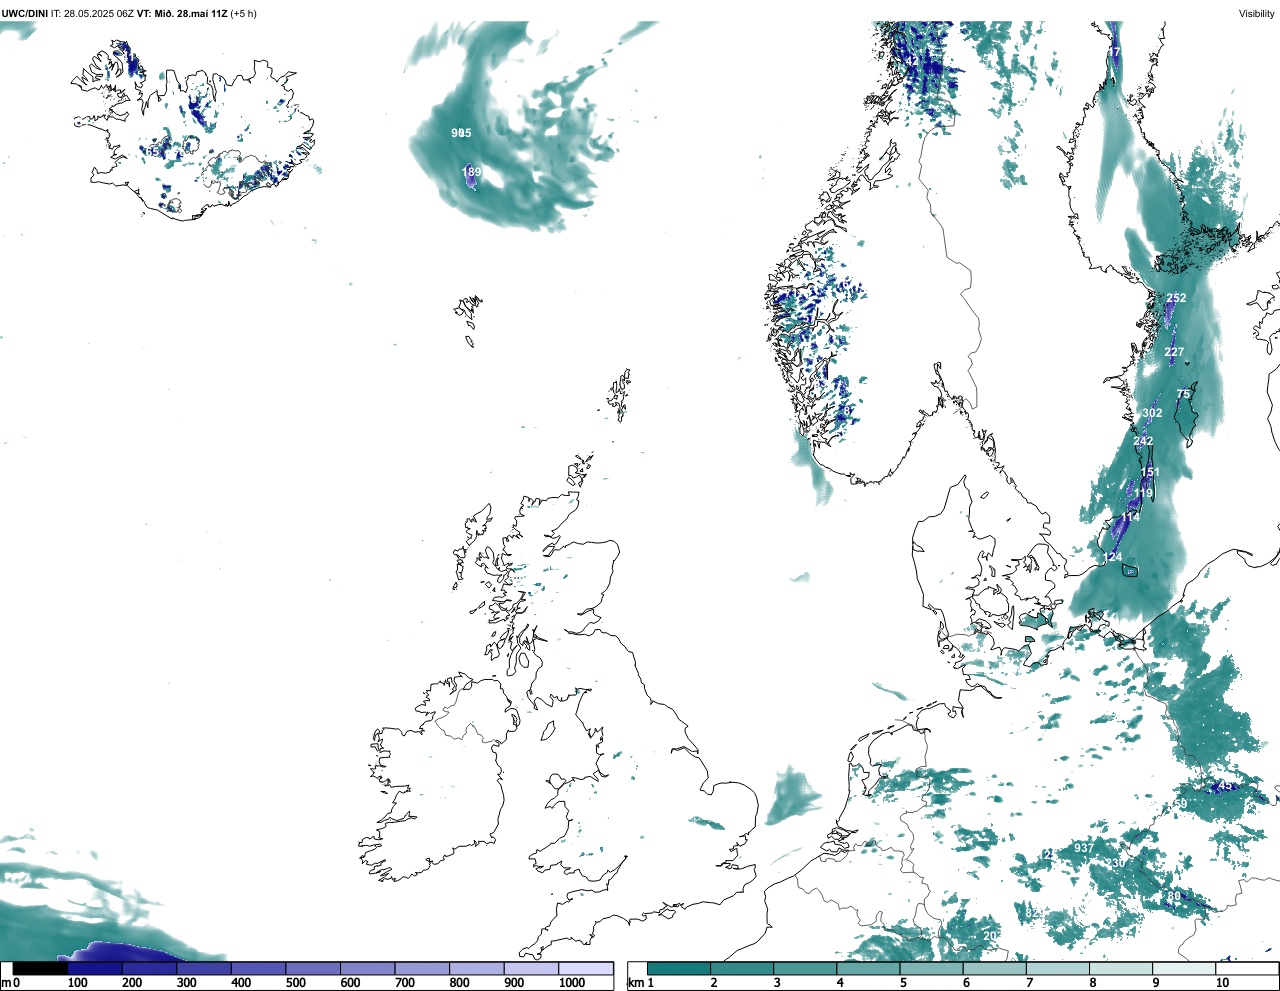
Task: Click the '10' tick label in kilometer legend
Action: (1222, 983)
